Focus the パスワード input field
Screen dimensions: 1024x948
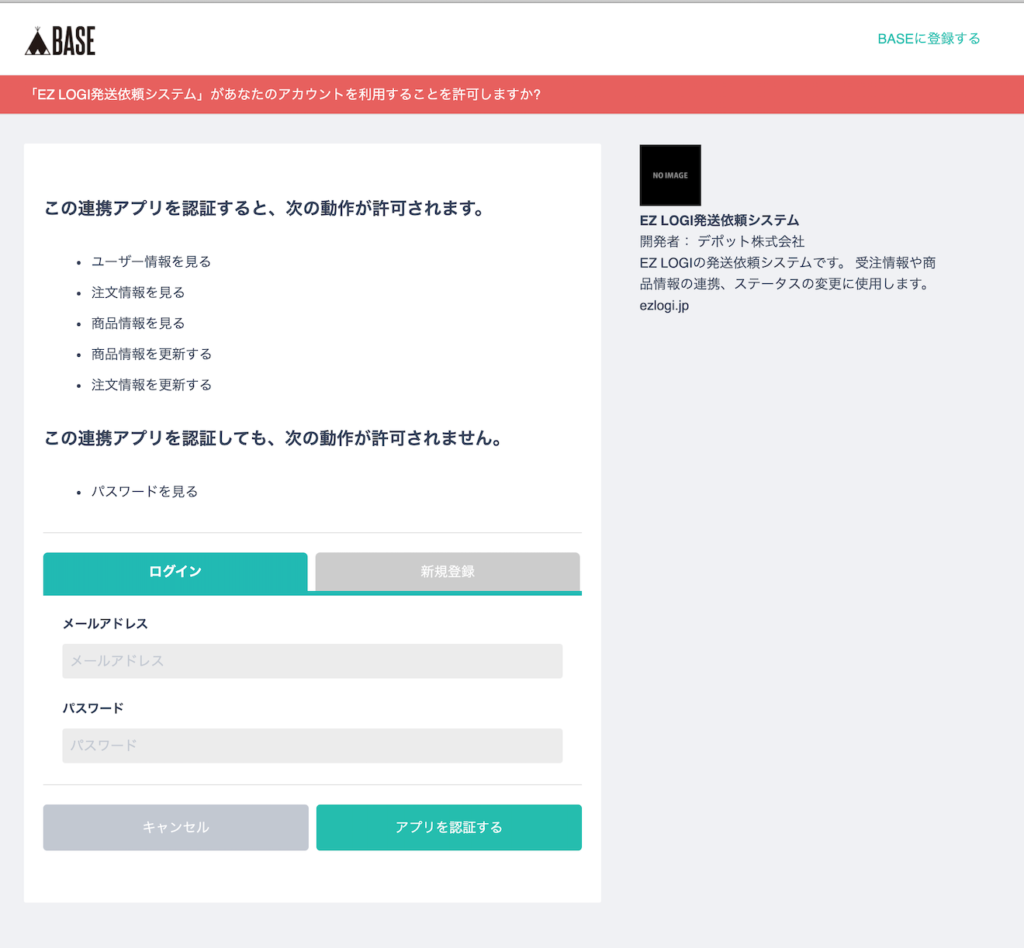coord(312,746)
